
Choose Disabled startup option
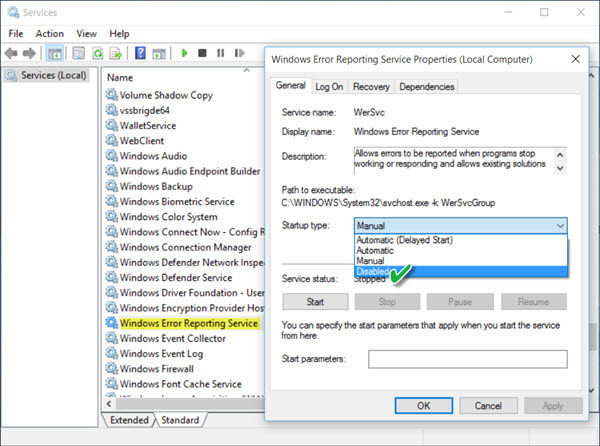pos(461,271)
